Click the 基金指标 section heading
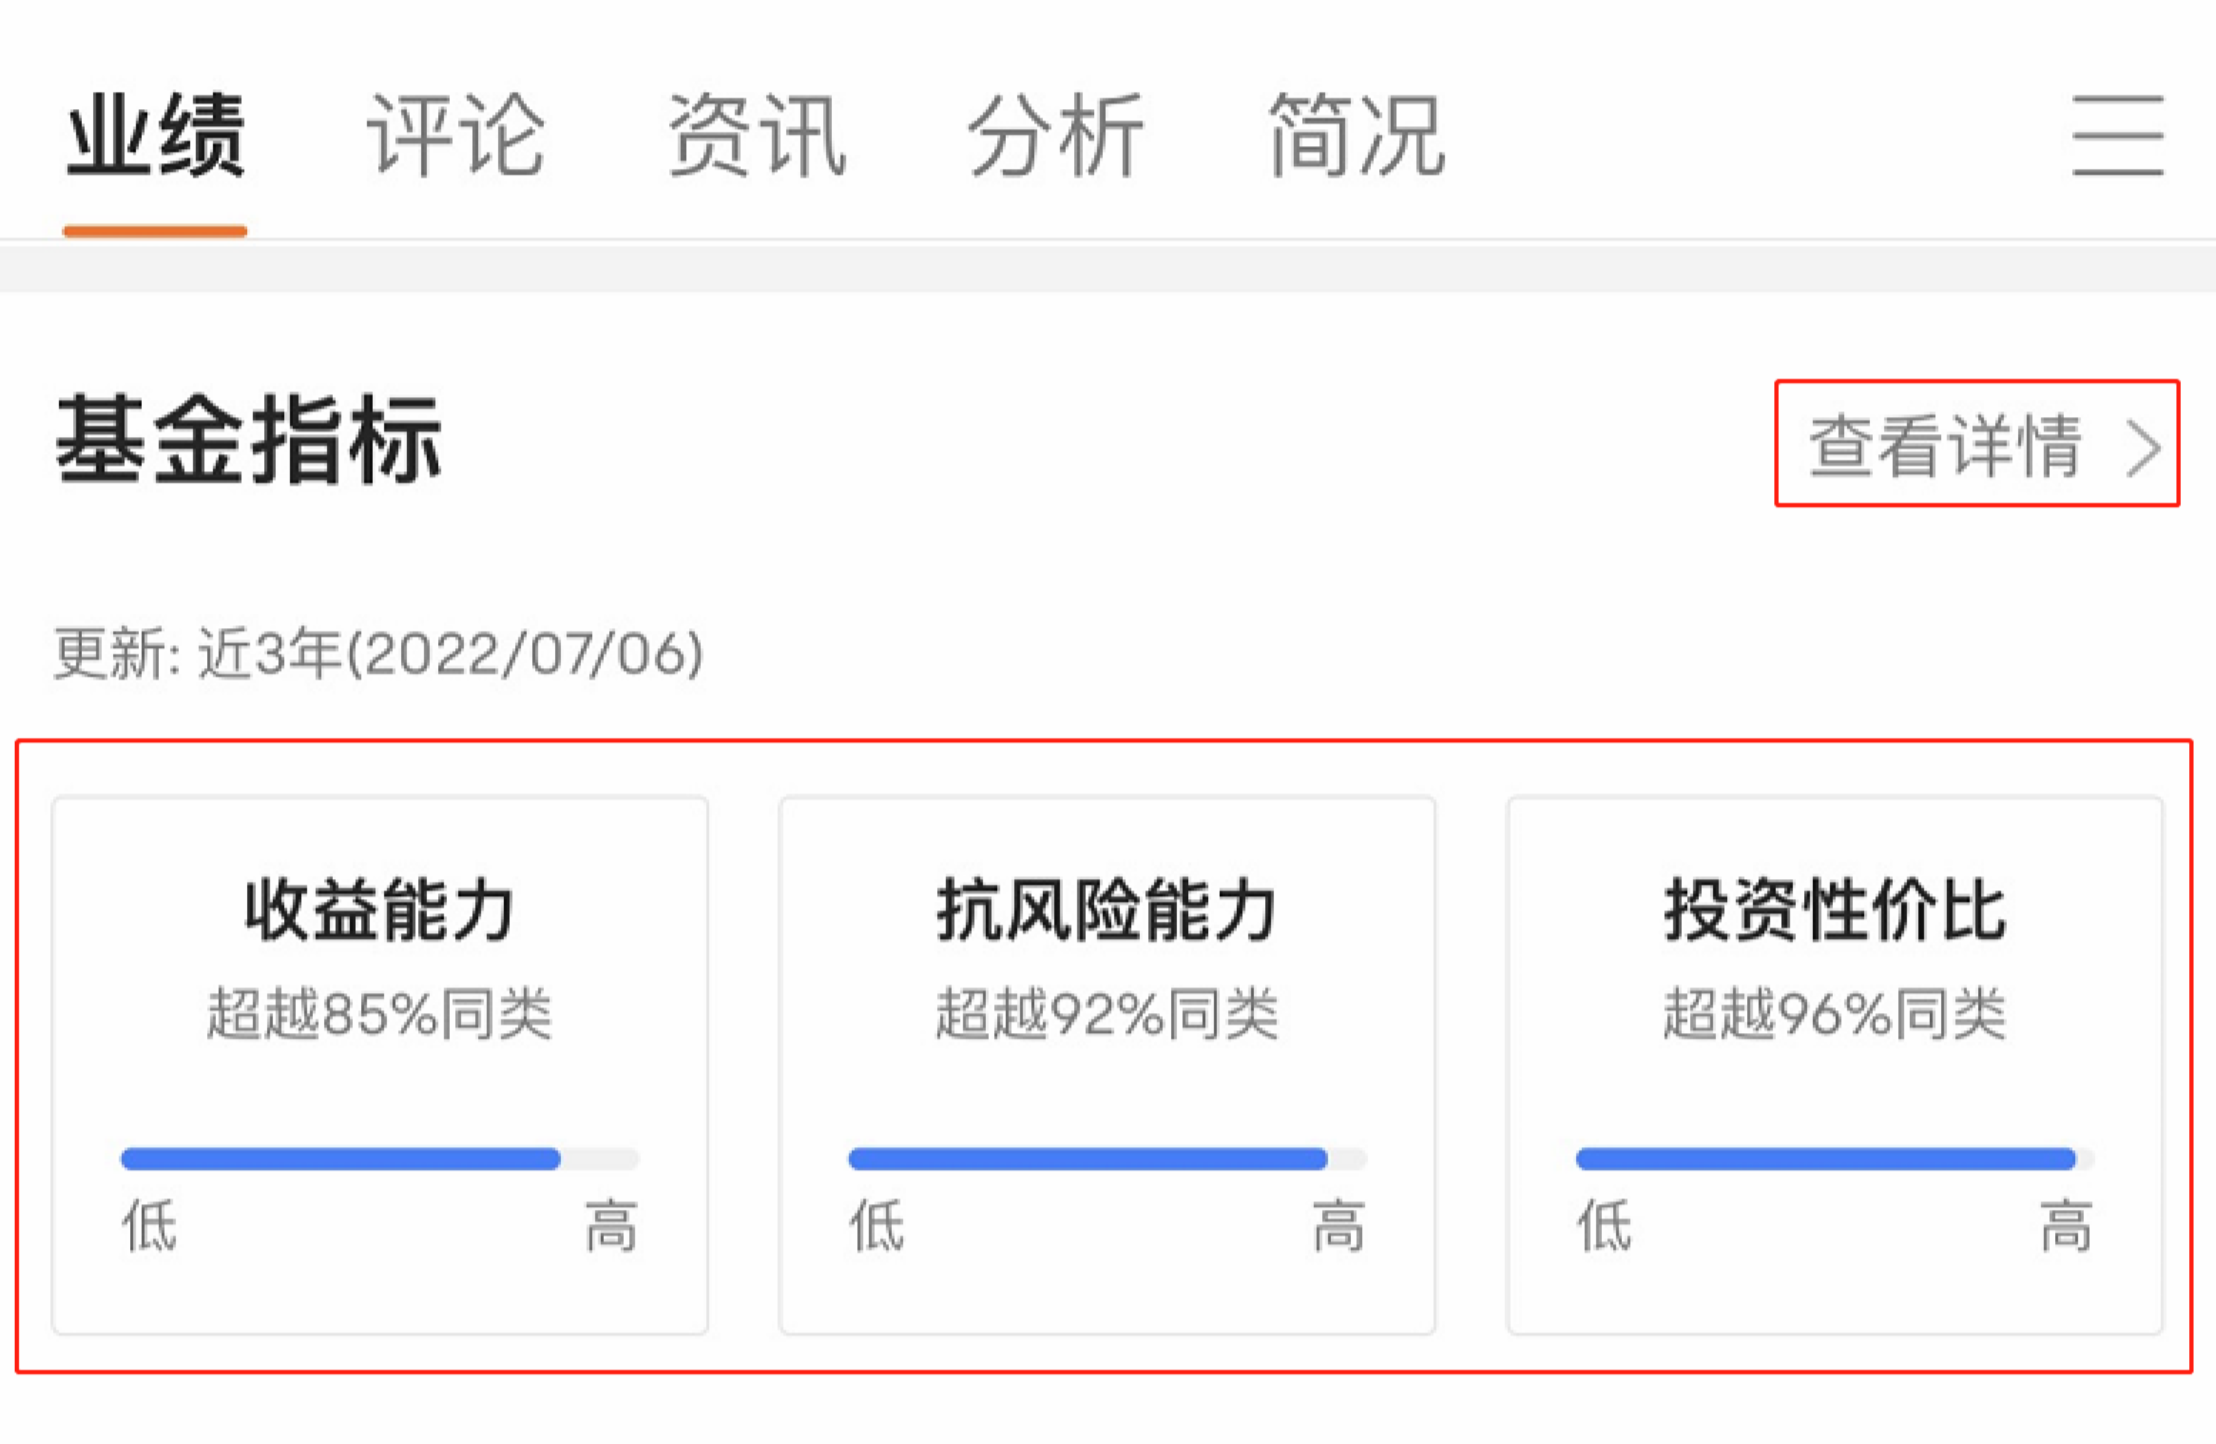This screenshot has width=2216, height=1444. click(x=248, y=440)
